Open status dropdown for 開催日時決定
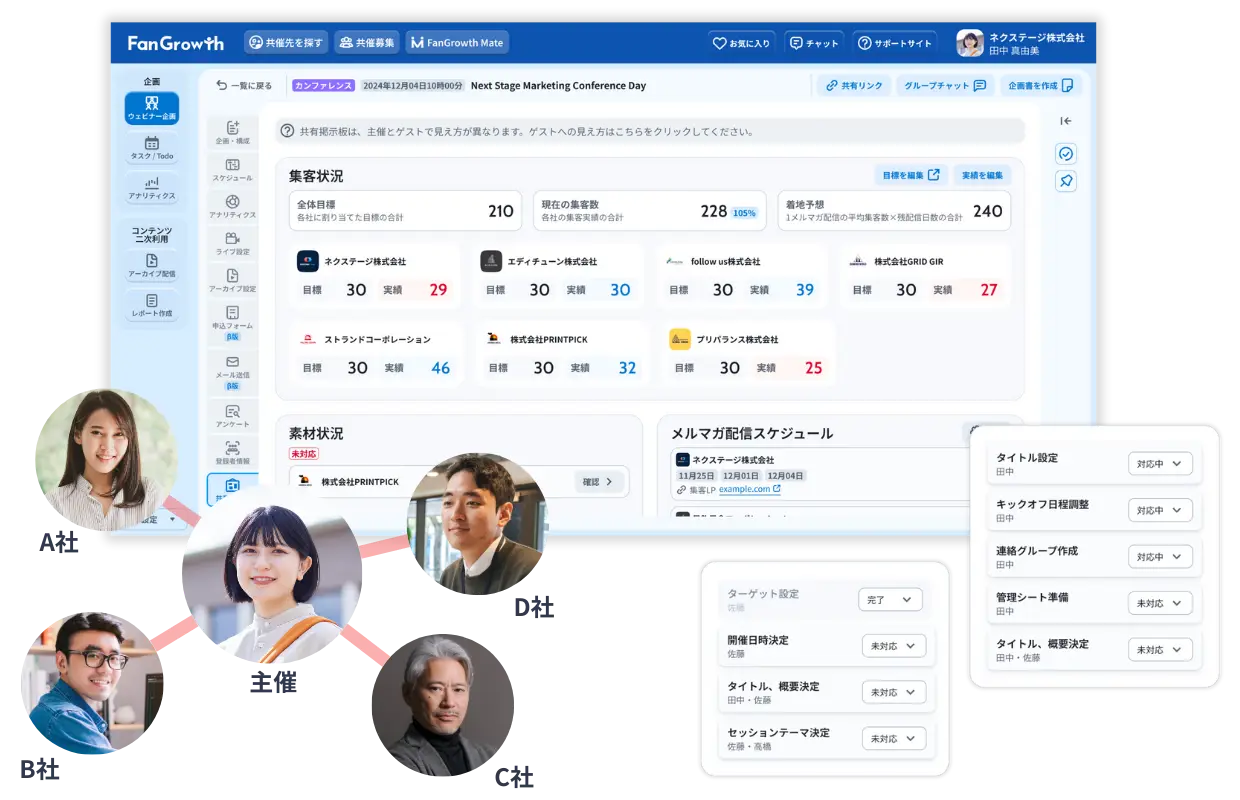This screenshot has height=800, width=1240. 894,646
